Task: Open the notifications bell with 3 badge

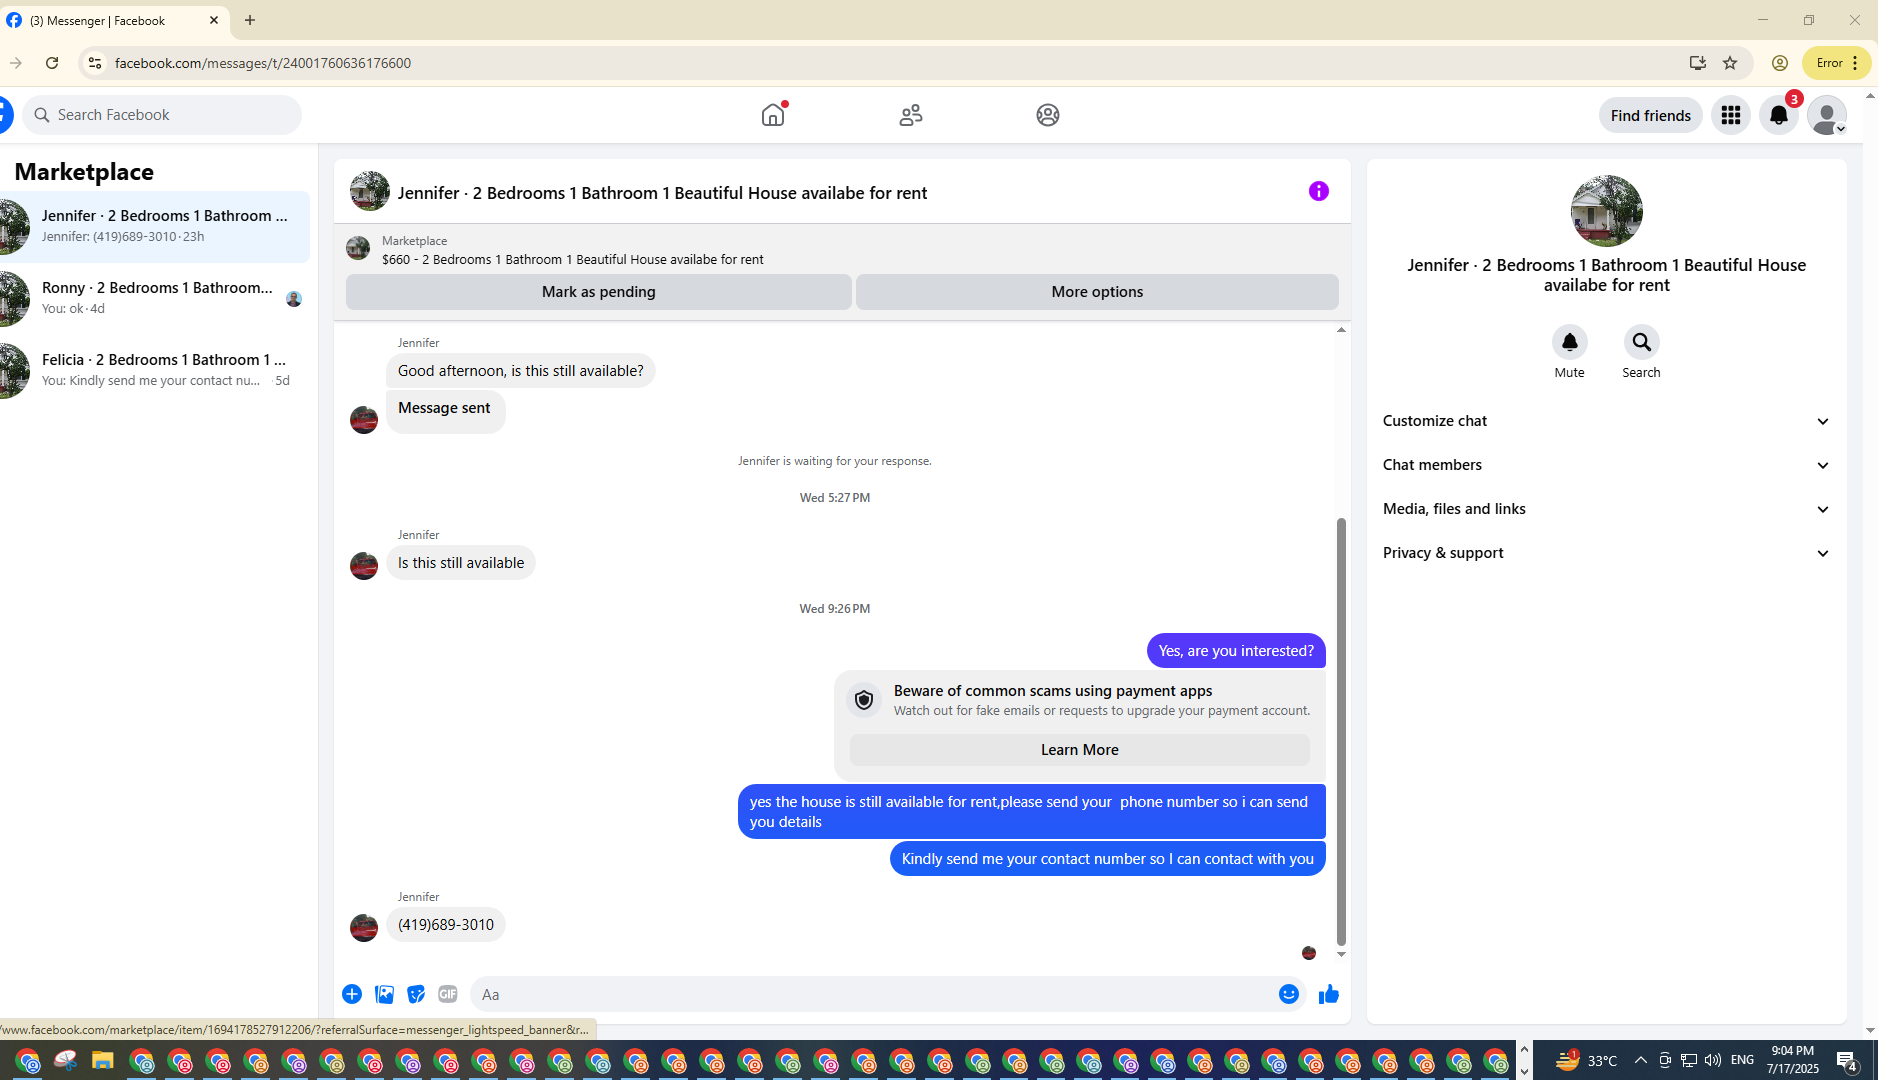Action: pyautogui.click(x=1779, y=115)
